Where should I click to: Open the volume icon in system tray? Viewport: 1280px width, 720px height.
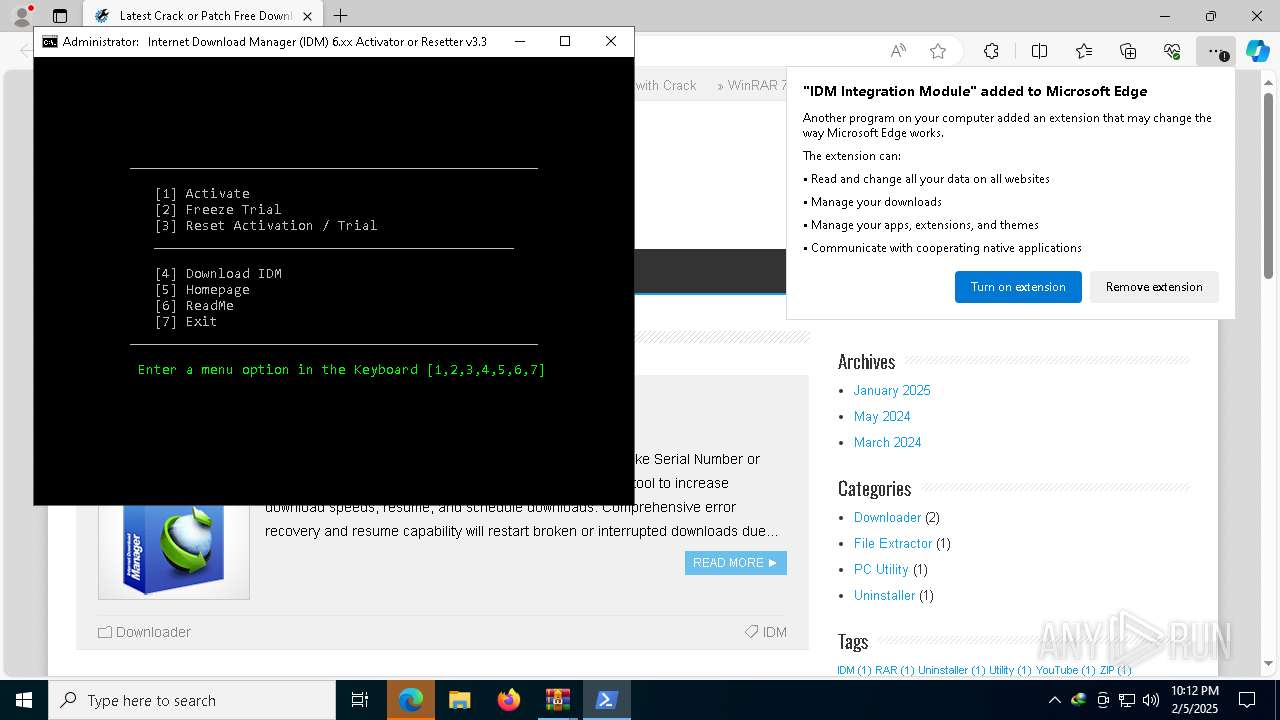(1150, 700)
